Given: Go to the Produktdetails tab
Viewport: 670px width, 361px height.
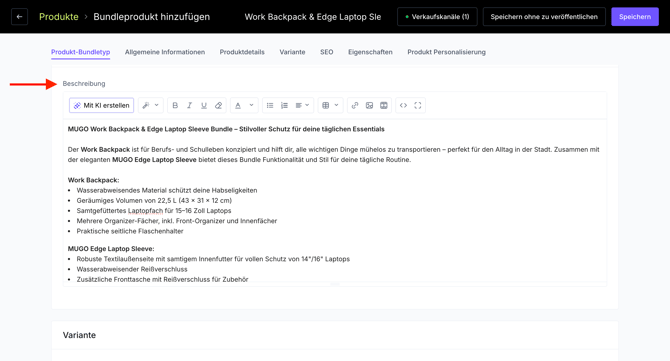Looking at the screenshot, I should click(x=242, y=52).
